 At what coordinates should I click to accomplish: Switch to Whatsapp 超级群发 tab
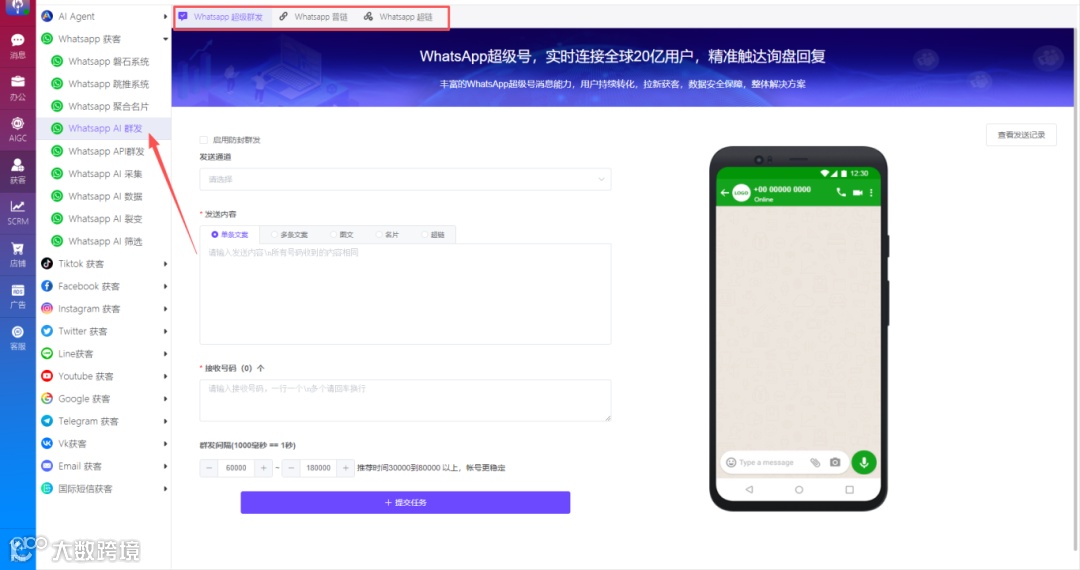tap(221, 17)
